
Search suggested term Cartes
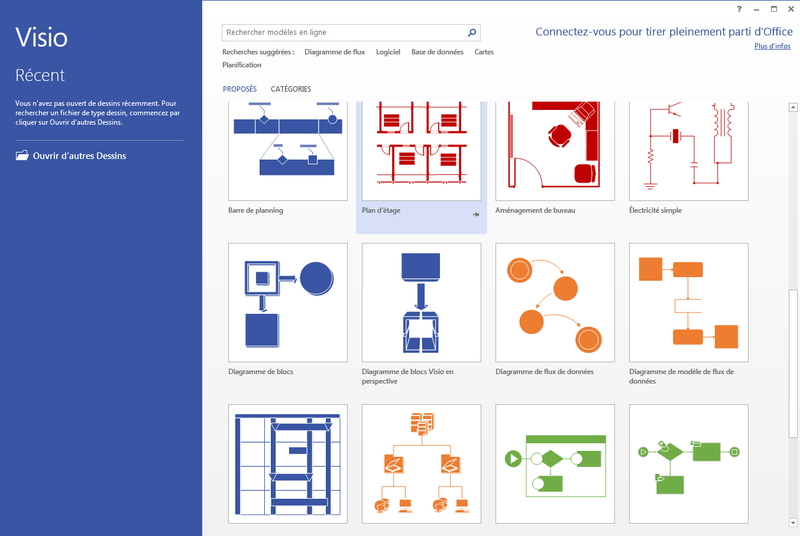[x=484, y=52]
